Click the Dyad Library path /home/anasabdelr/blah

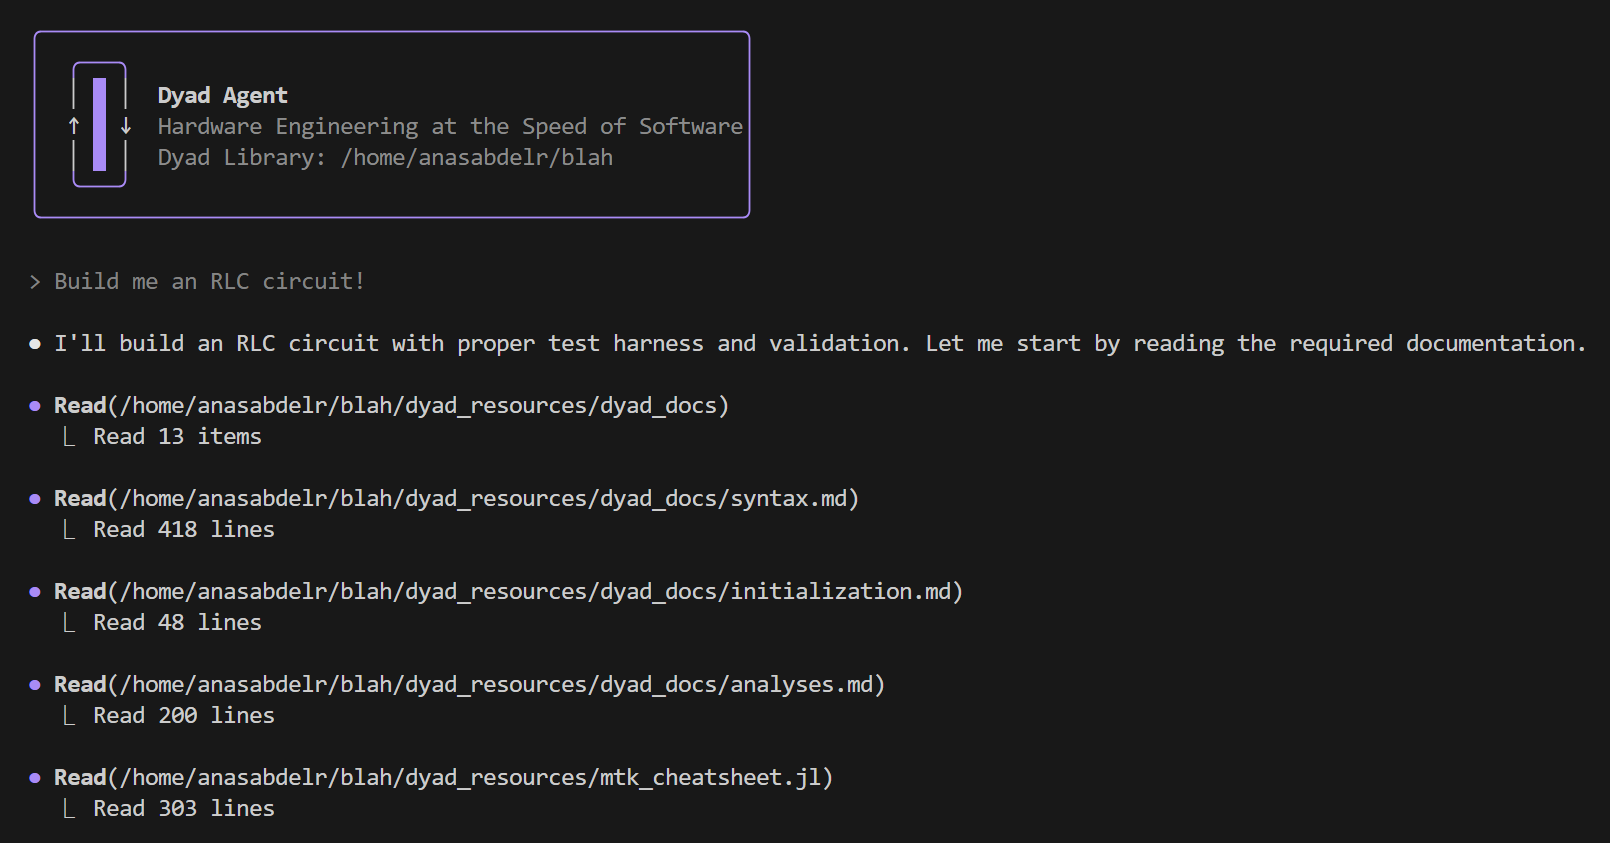click(x=476, y=158)
